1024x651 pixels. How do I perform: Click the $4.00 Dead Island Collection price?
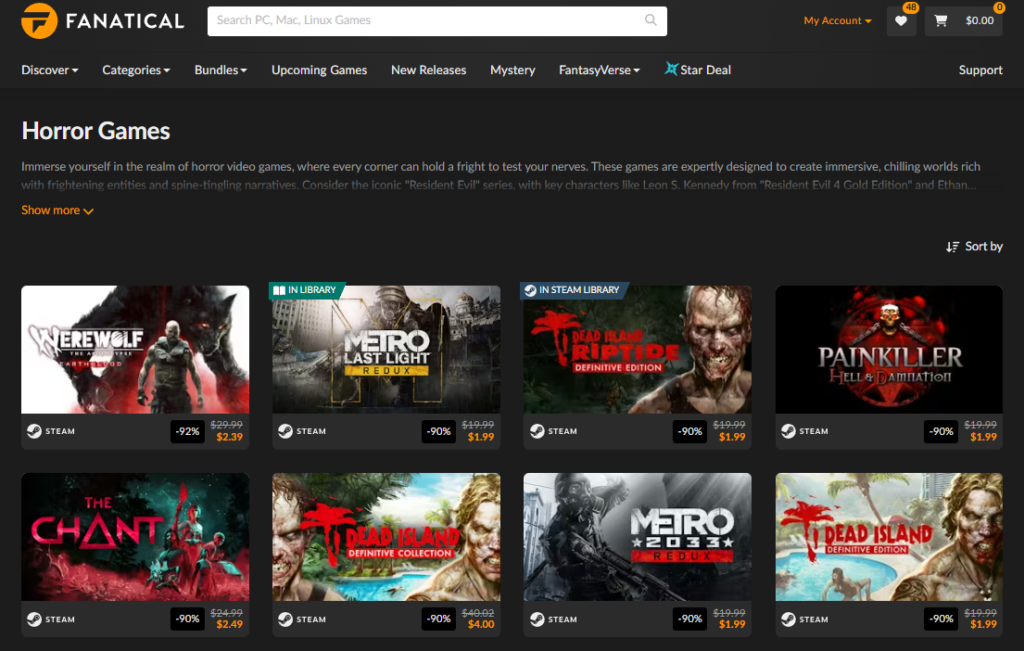coord(481,624)
